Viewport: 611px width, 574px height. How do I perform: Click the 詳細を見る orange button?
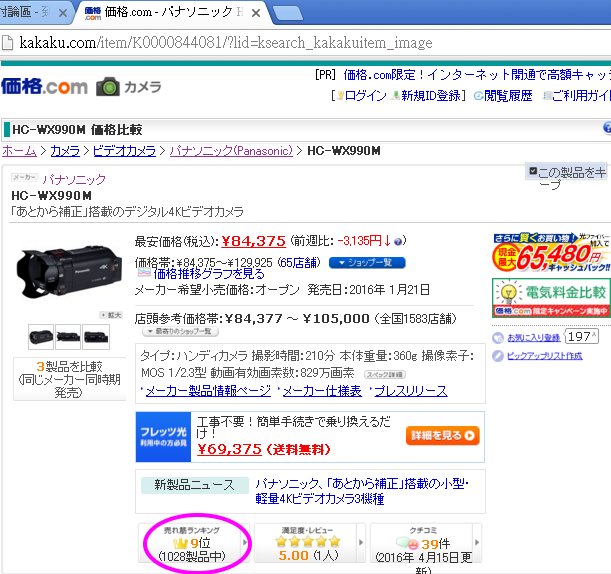(443, 435)
